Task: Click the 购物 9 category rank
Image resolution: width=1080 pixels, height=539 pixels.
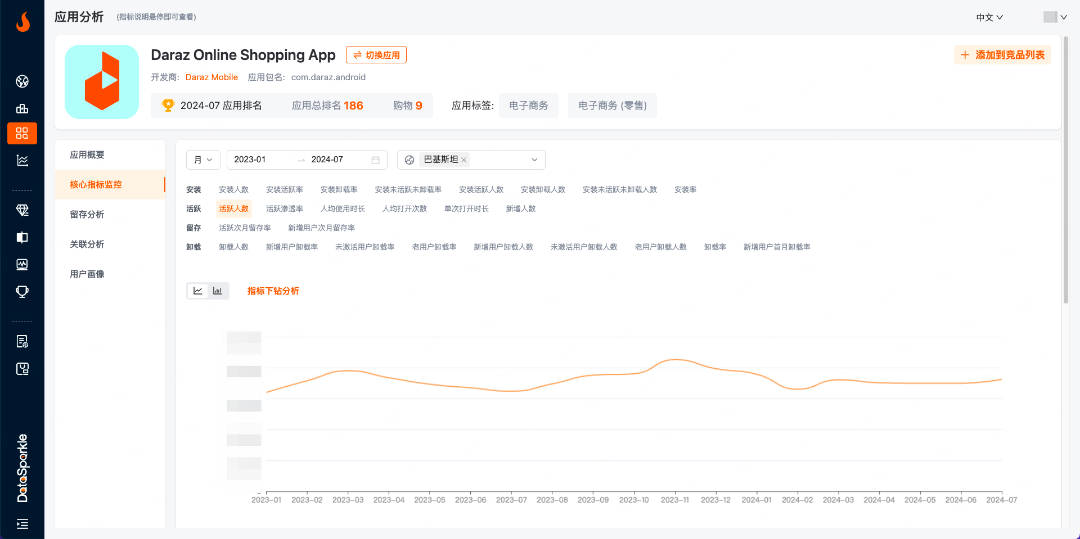Action: pos(408,106)
